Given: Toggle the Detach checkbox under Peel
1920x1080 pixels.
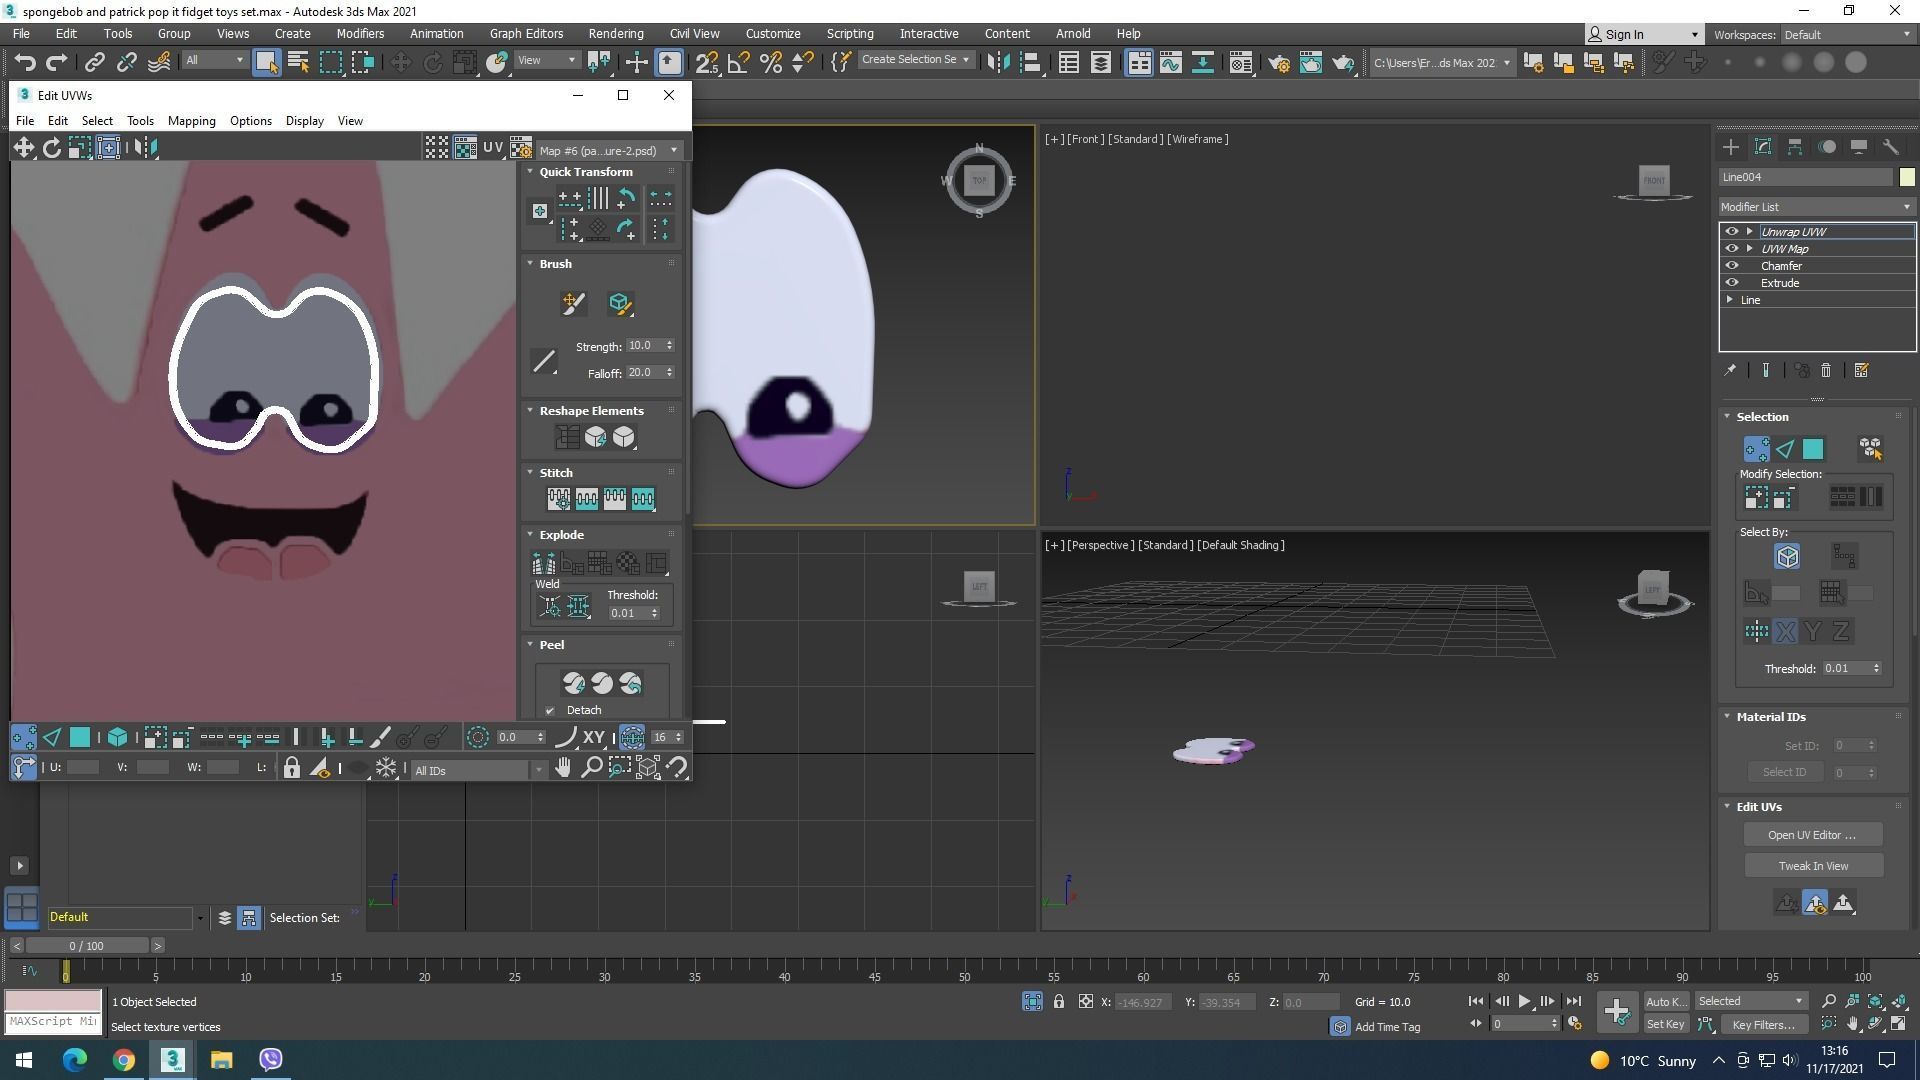Looking at the screenshot, I should pos(550,711).
